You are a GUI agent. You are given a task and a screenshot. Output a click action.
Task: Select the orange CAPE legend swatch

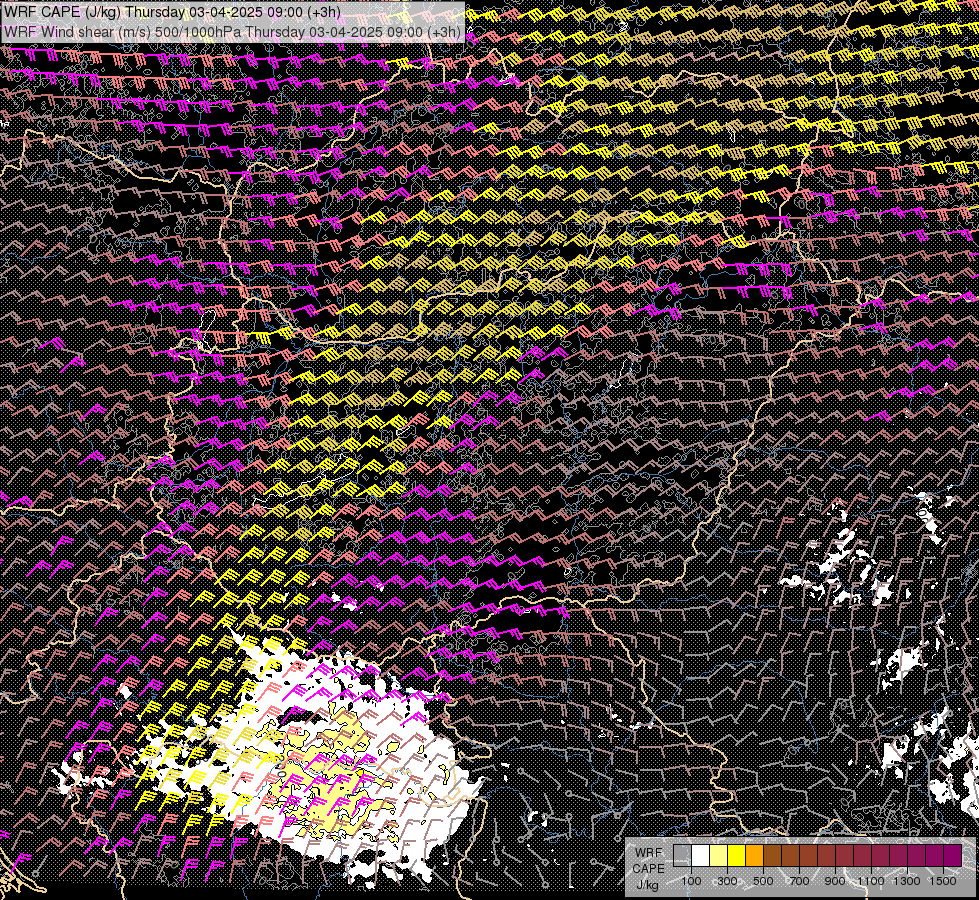click(x=754, y=855)
